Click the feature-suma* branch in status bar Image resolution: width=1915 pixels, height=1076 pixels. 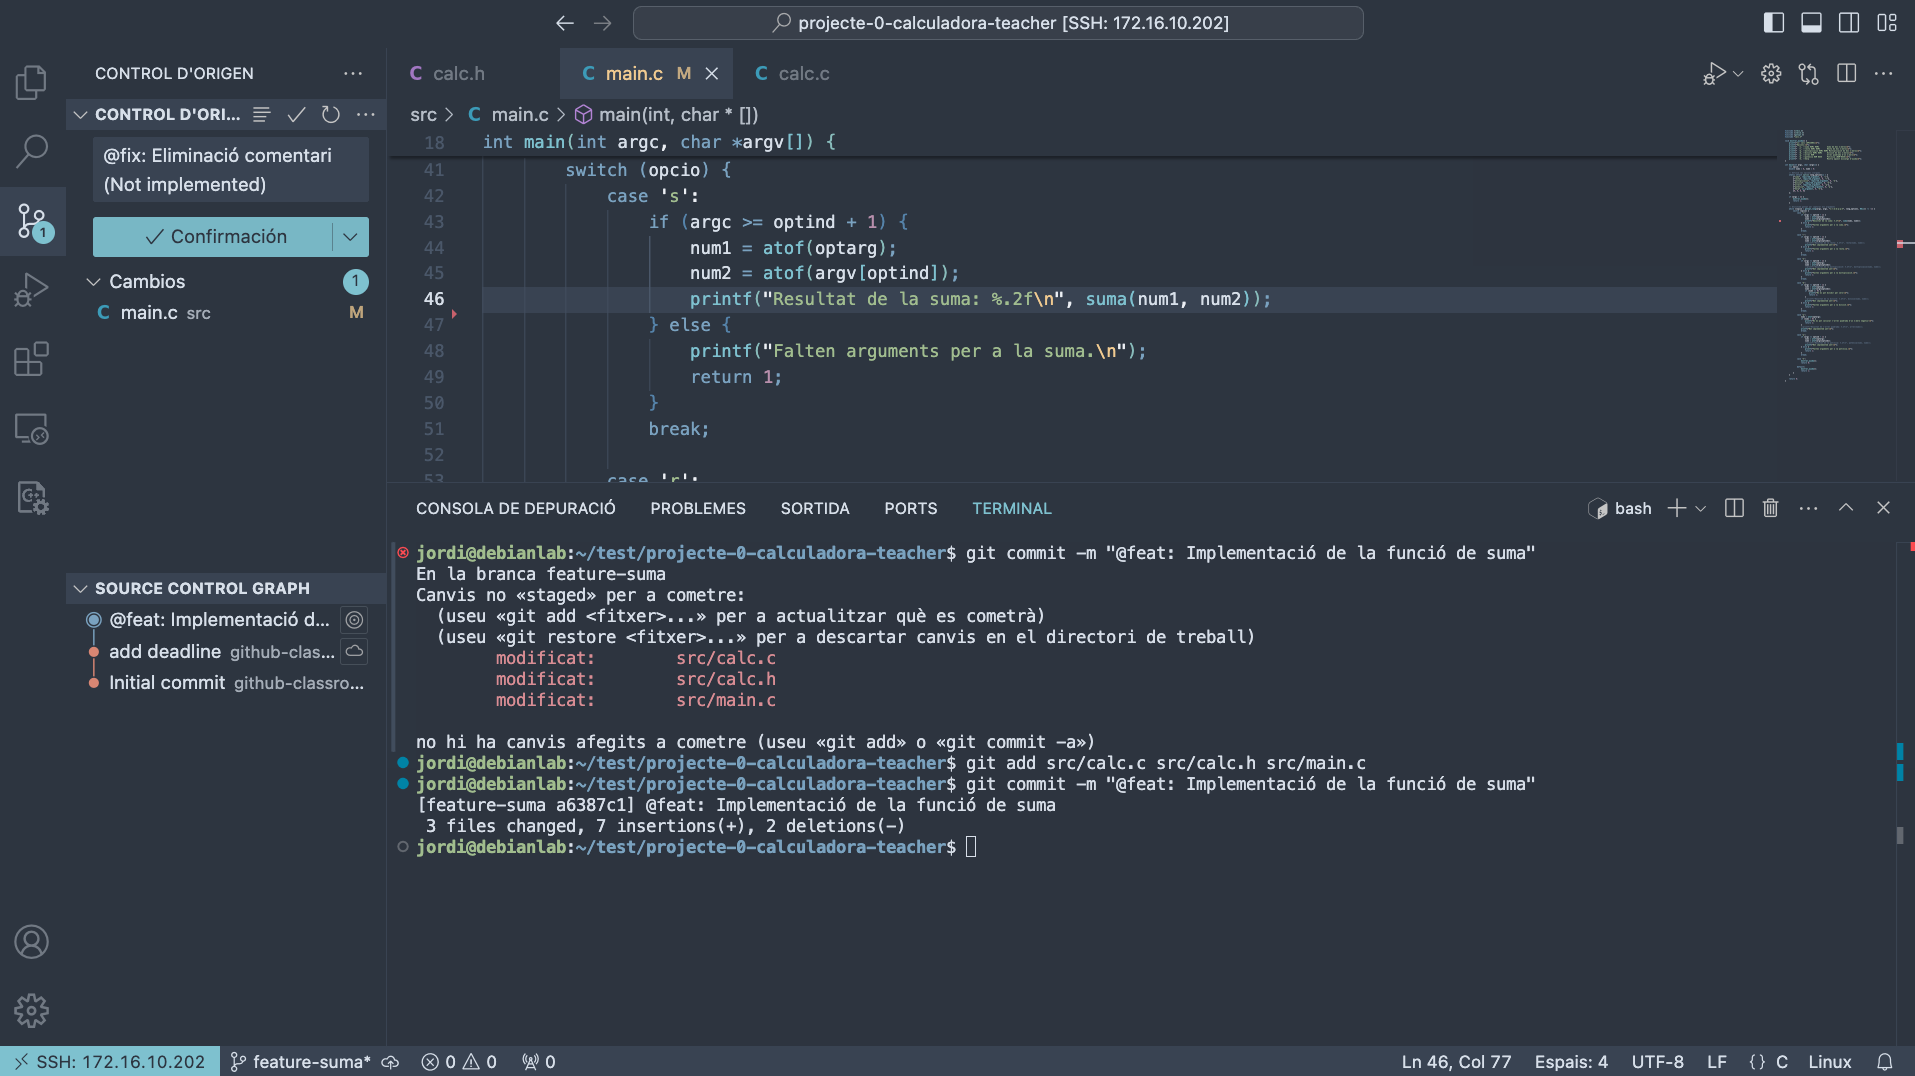301,1061
